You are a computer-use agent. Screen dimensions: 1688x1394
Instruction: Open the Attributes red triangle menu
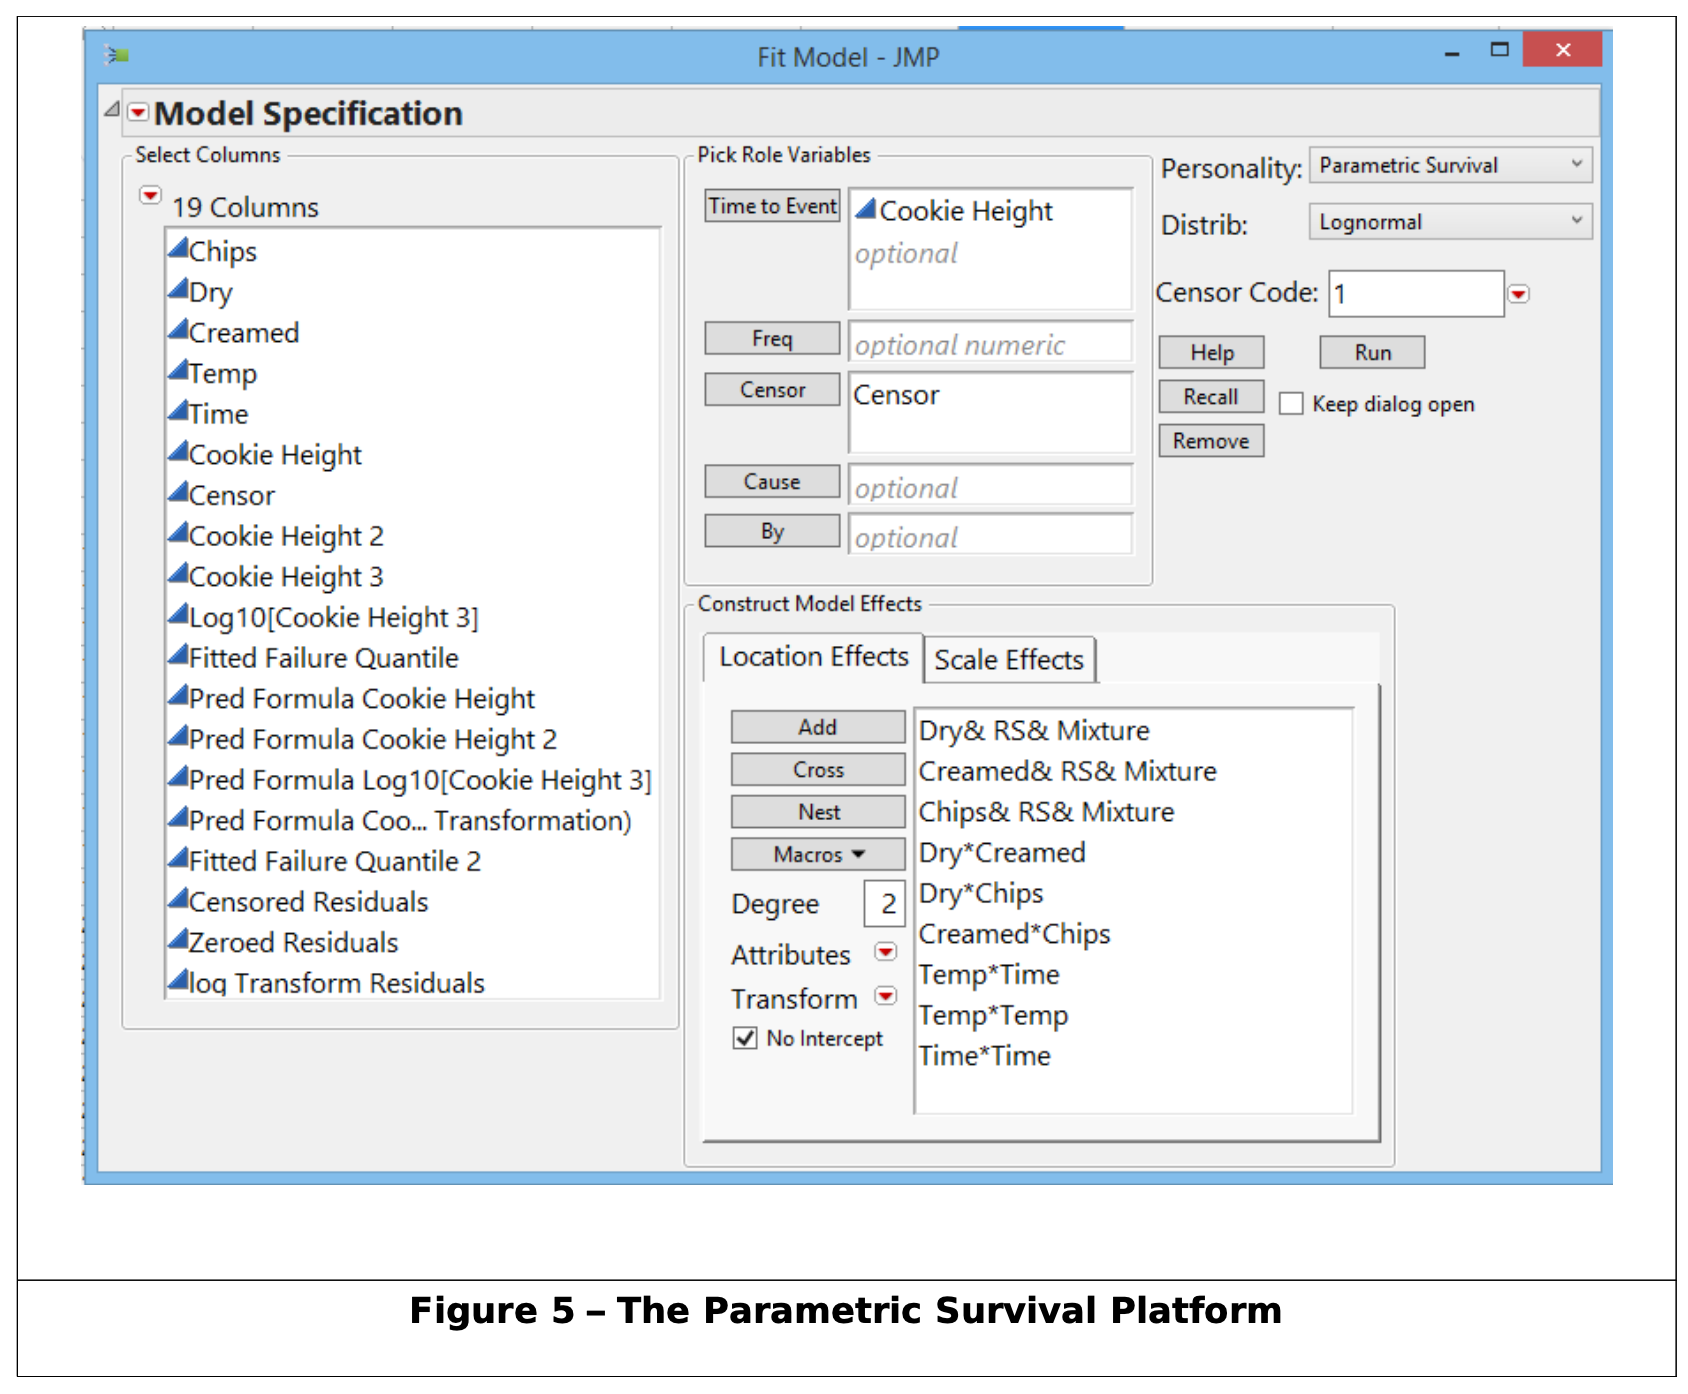[885, 952]
